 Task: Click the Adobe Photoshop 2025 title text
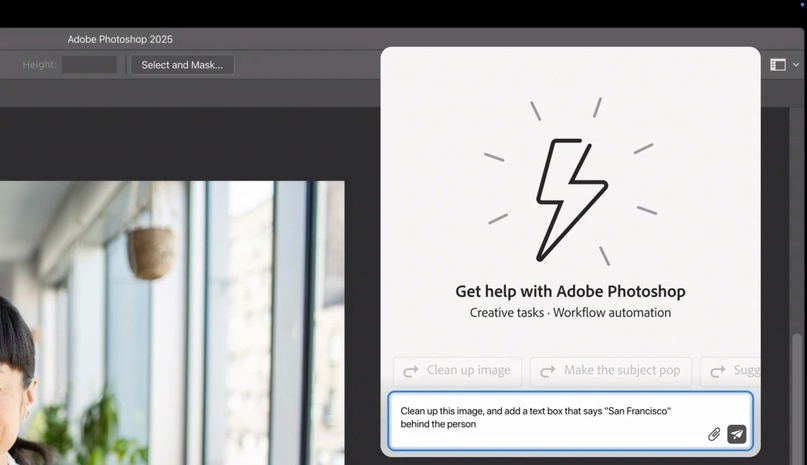(120, 39)
